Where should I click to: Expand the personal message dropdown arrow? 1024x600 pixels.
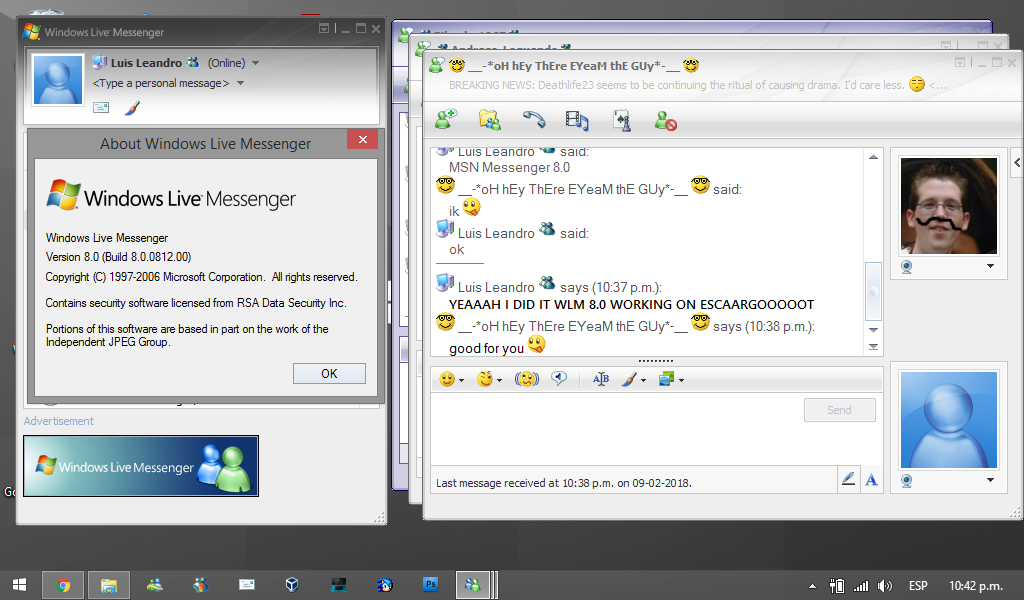coord(240,84)
